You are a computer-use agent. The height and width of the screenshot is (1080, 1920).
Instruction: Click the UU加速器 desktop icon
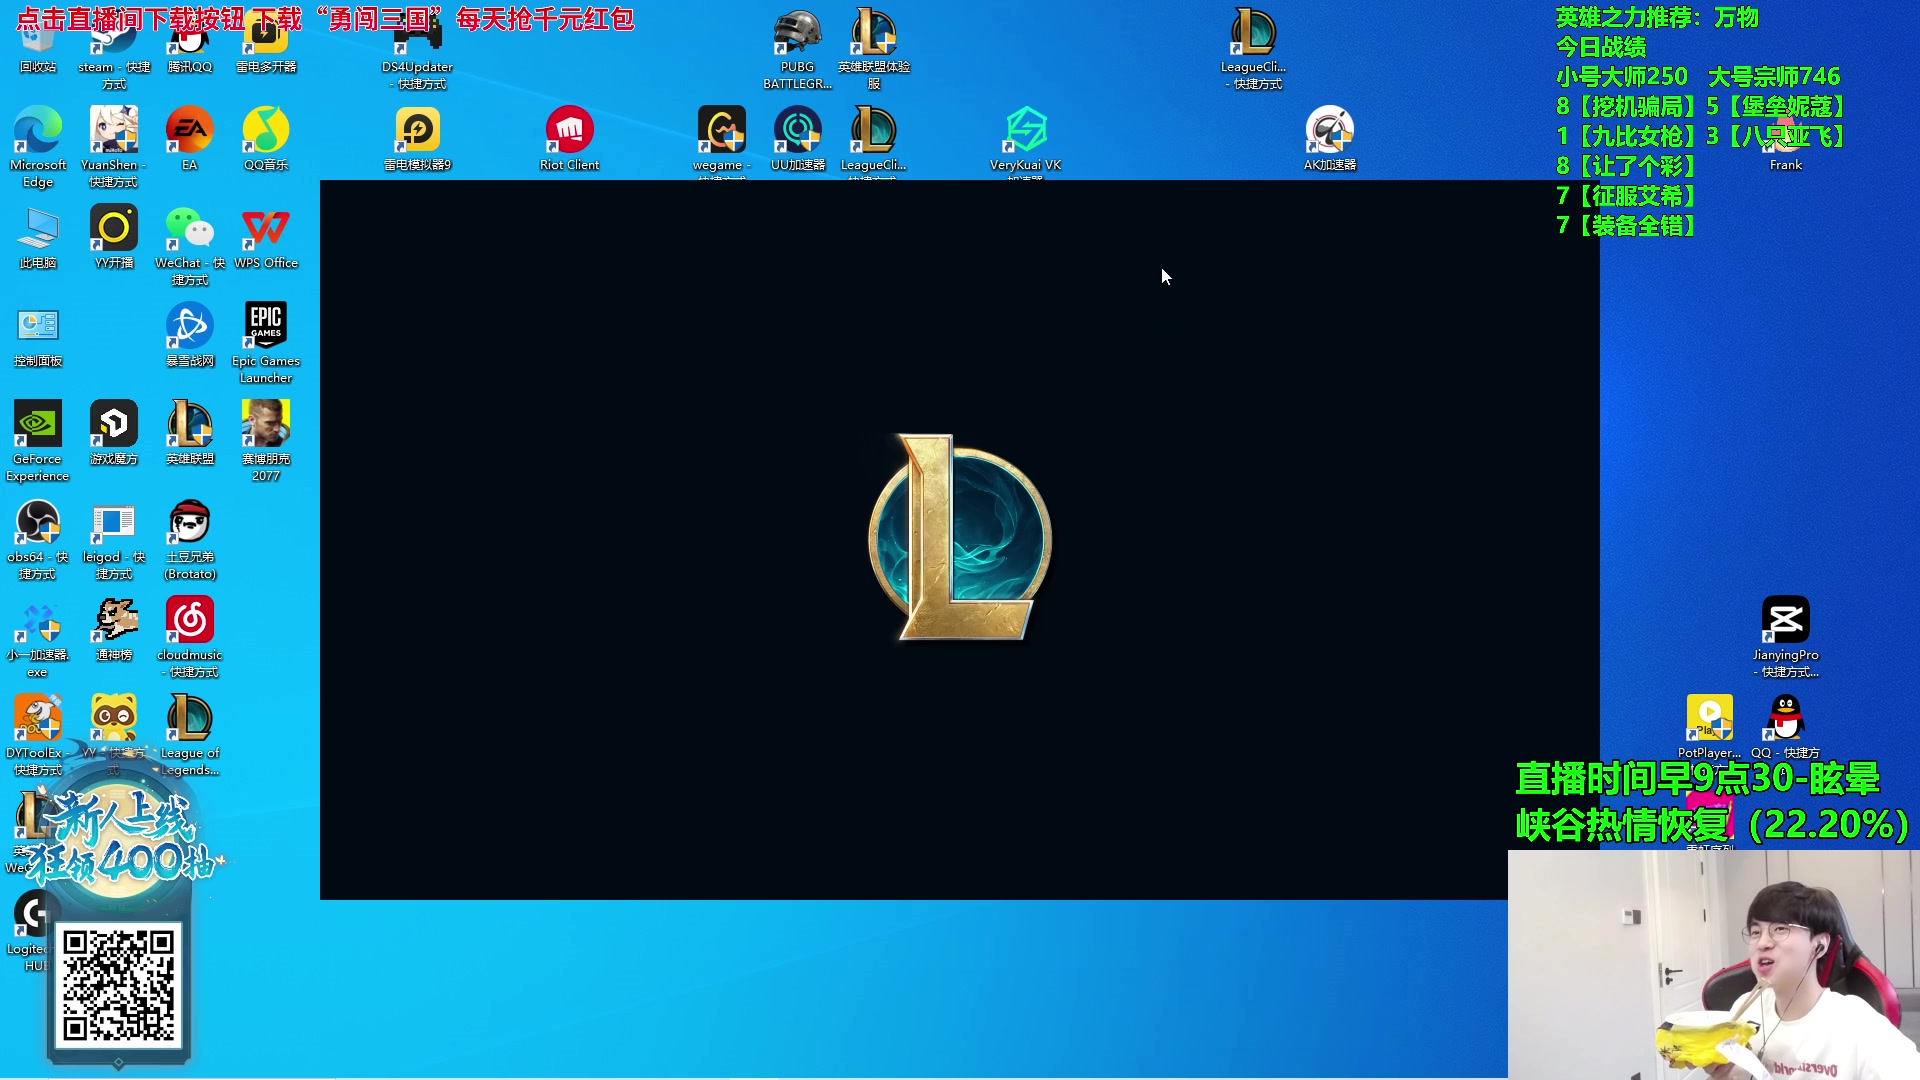coord(798,138)
